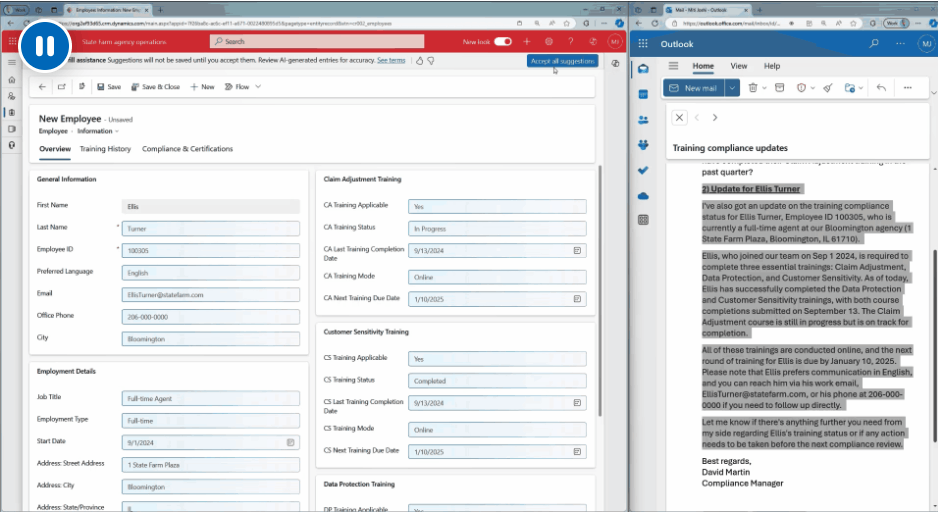Click the Employee ID field

pos(211,251)
